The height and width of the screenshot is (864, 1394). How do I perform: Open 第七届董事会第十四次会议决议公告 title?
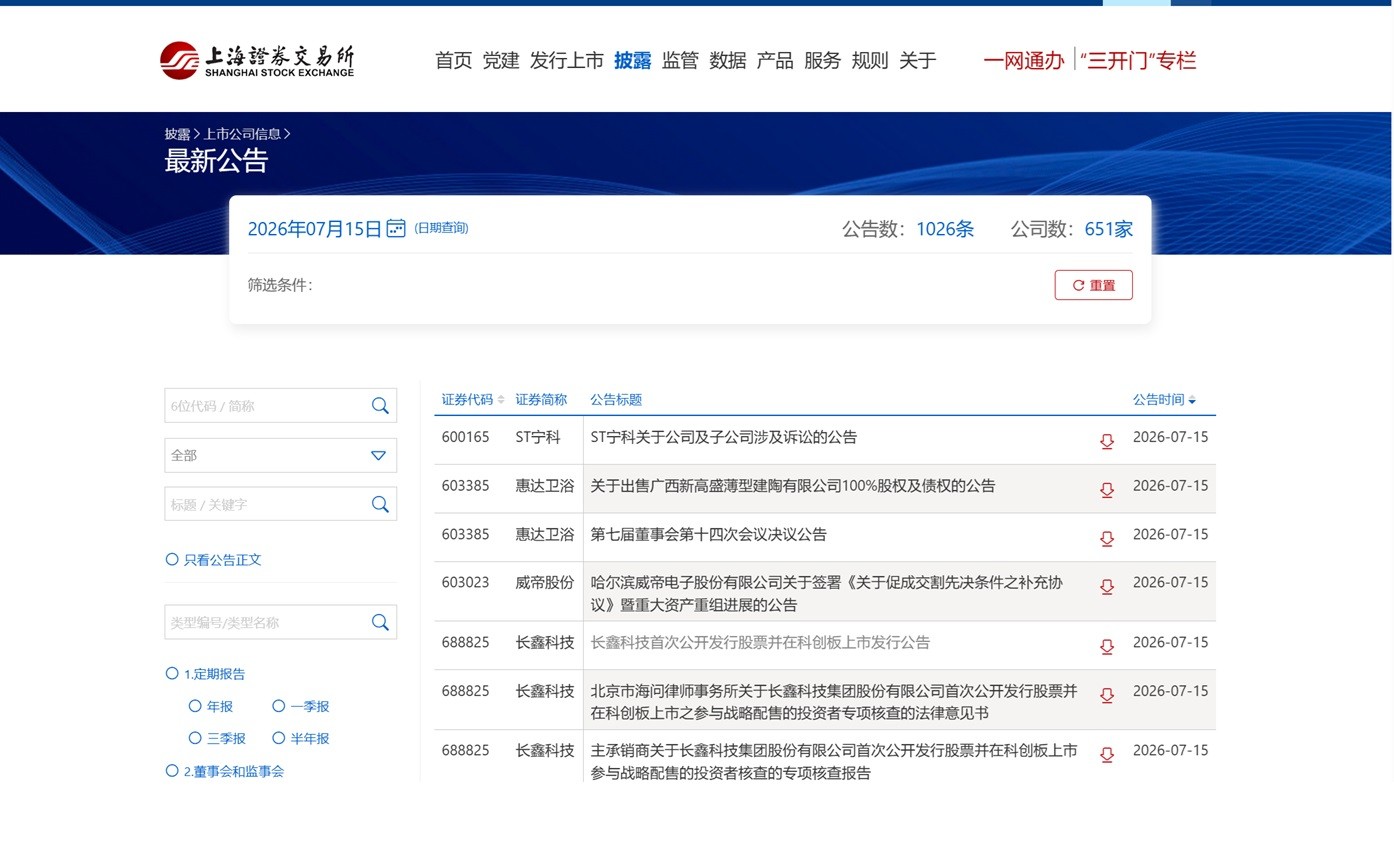[709, 534]
